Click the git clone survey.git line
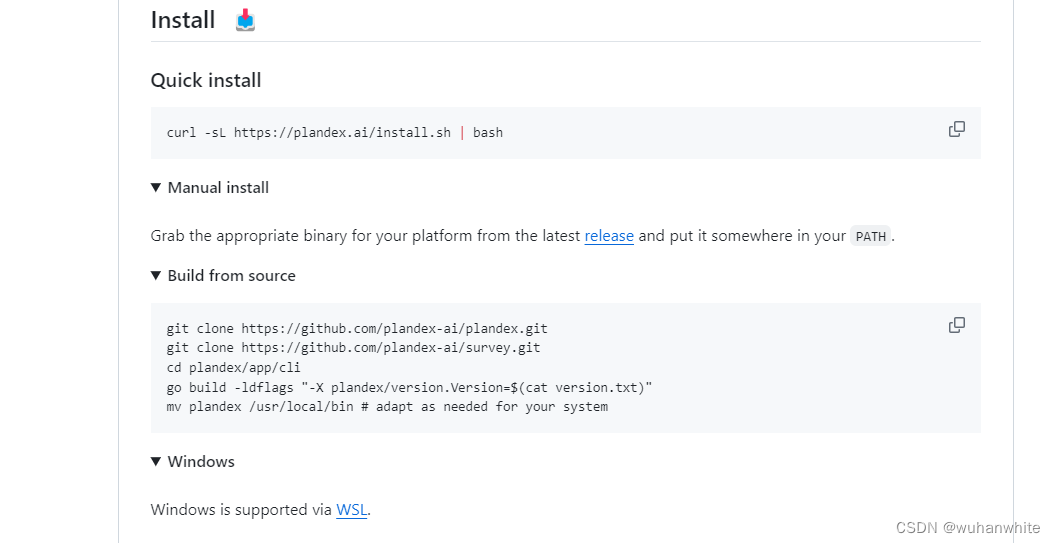Screen dimensions: 1055x543 pyautogui.click(x=353, y=348)
